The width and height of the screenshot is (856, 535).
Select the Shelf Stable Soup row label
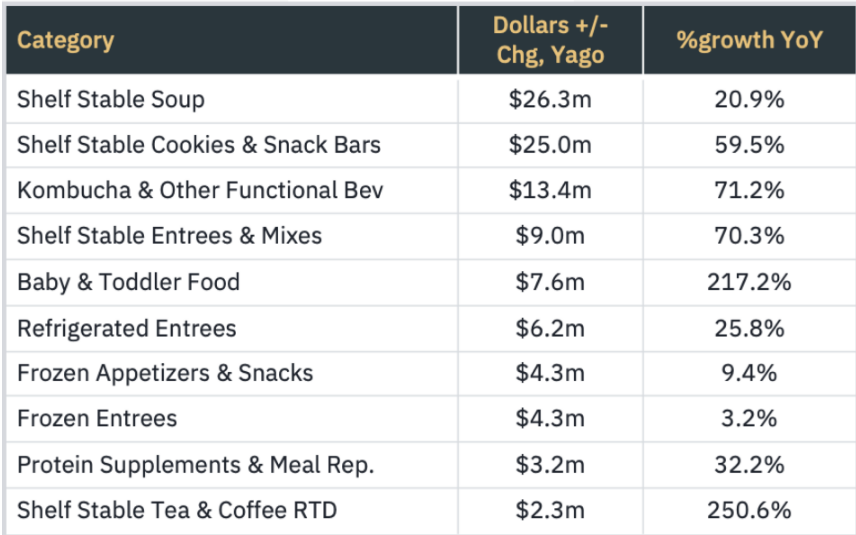pos(111,99)
